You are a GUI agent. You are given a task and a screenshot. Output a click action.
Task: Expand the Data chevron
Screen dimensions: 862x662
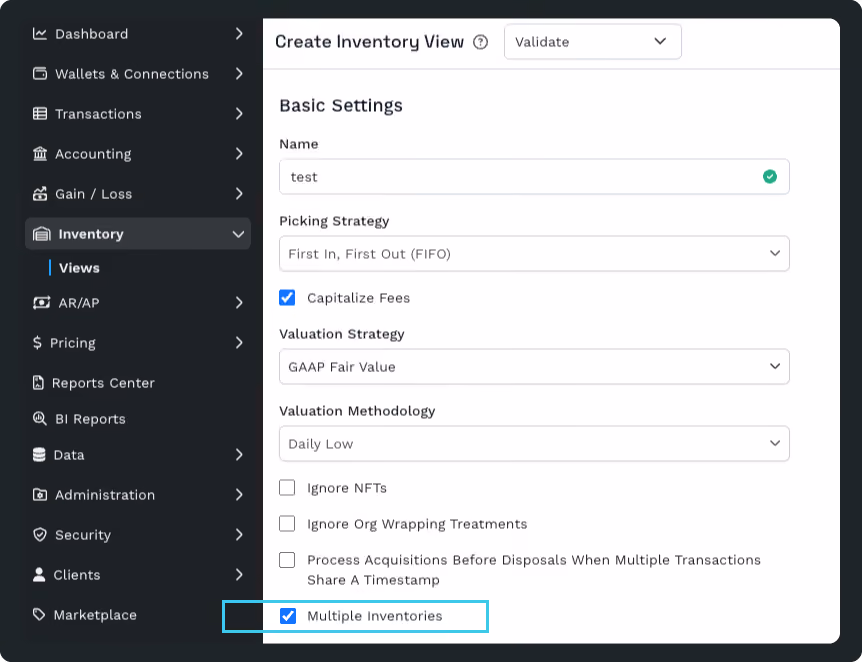click(x=239, y=455)
